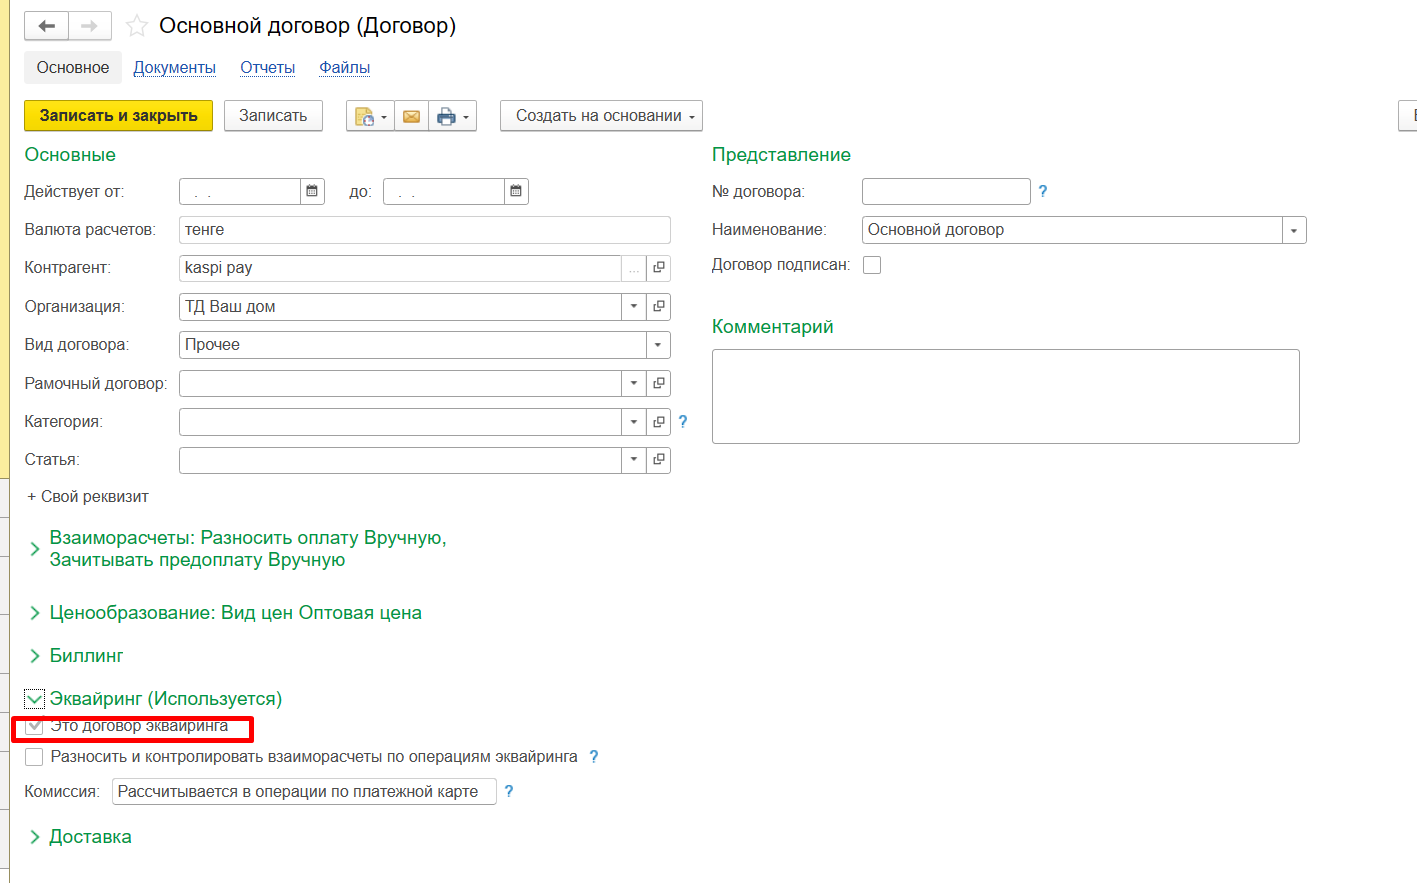Open the 'Вид договора' dropdown list
This screenshot has width=1417, height=883.
[657, 345]
